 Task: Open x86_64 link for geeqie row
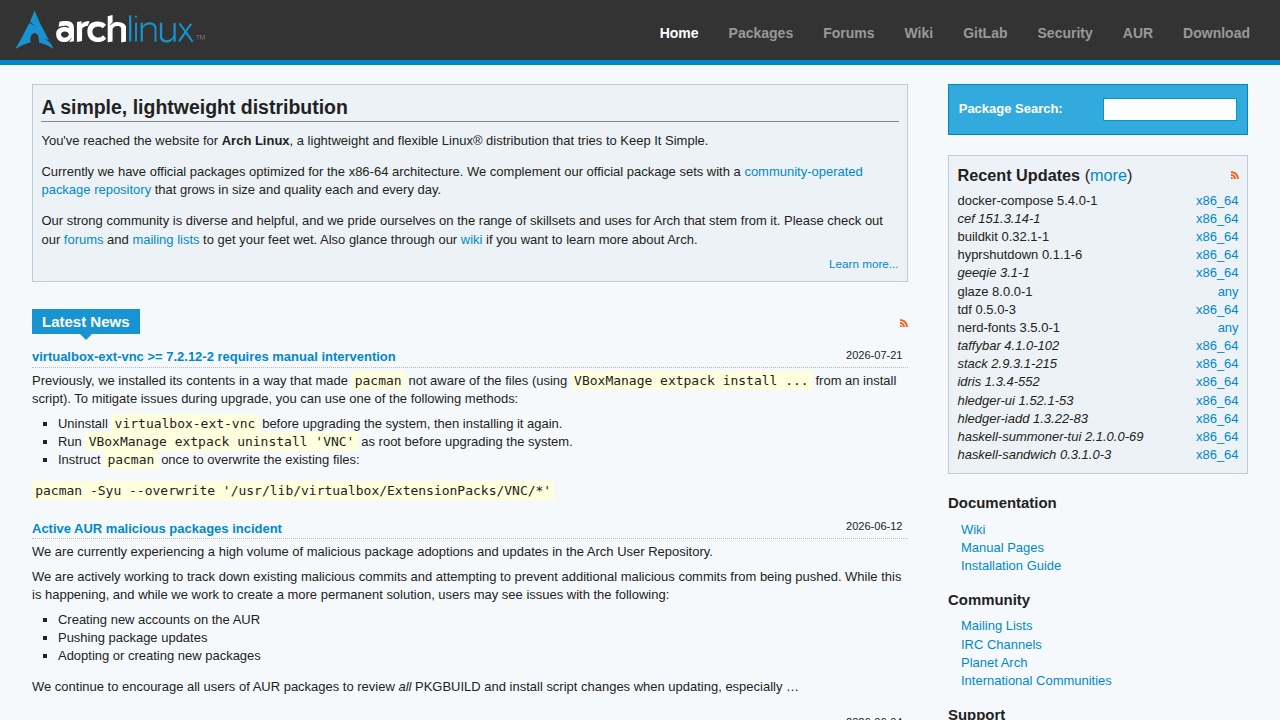1217,273
